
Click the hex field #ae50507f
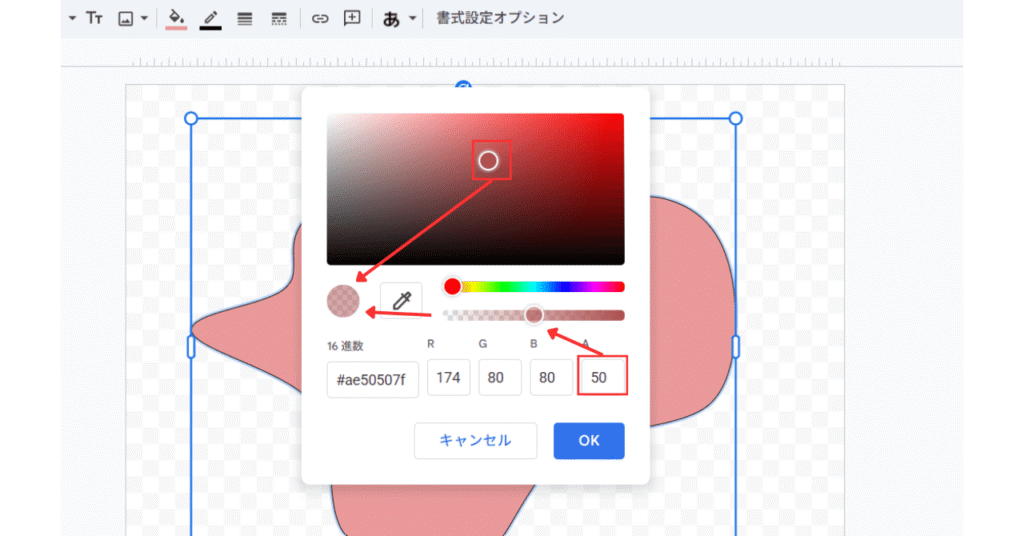click(x=372, y=379)
